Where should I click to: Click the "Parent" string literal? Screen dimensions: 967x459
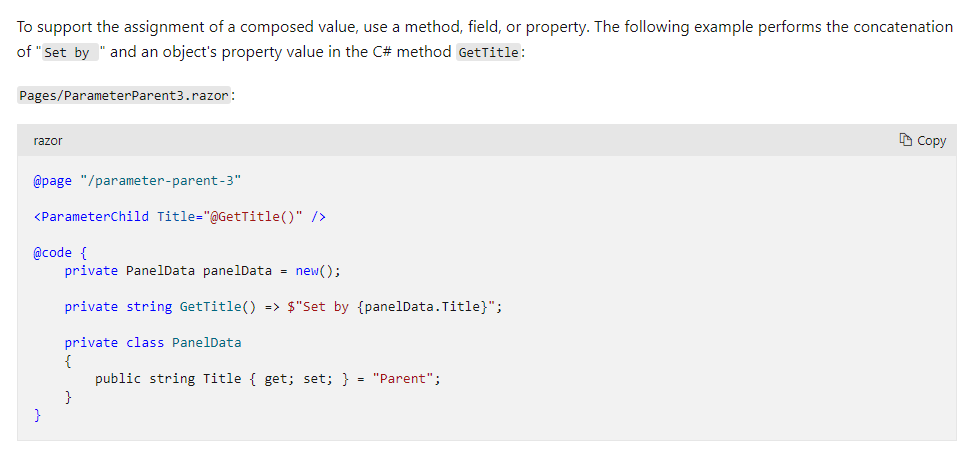[x=403, y=379]
